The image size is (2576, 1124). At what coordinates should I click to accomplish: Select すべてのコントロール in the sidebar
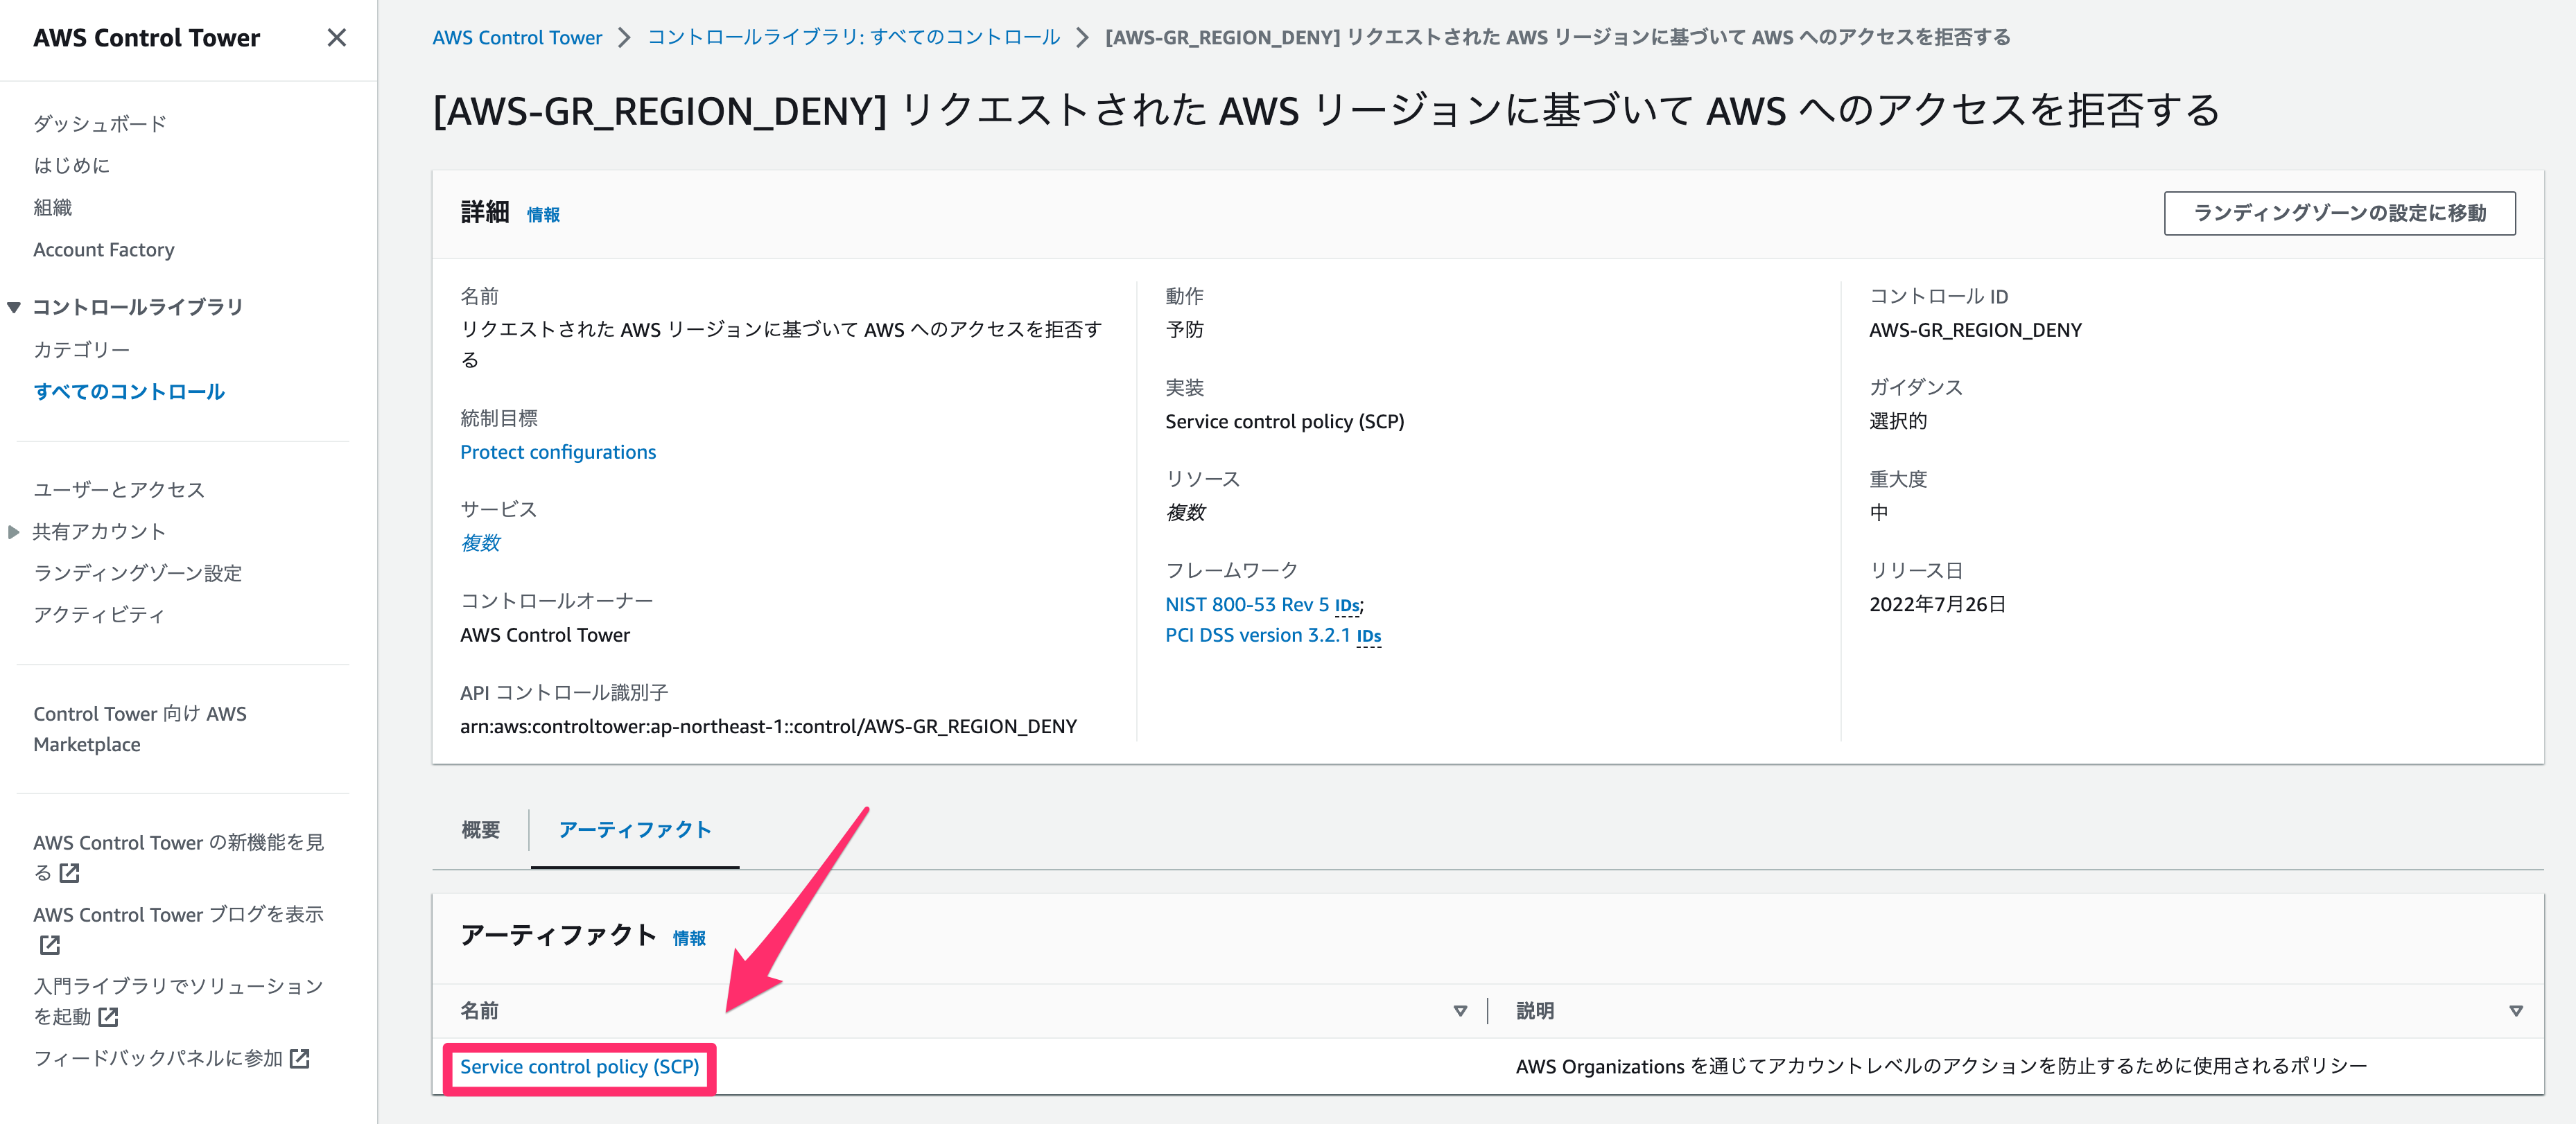(129, 392)
